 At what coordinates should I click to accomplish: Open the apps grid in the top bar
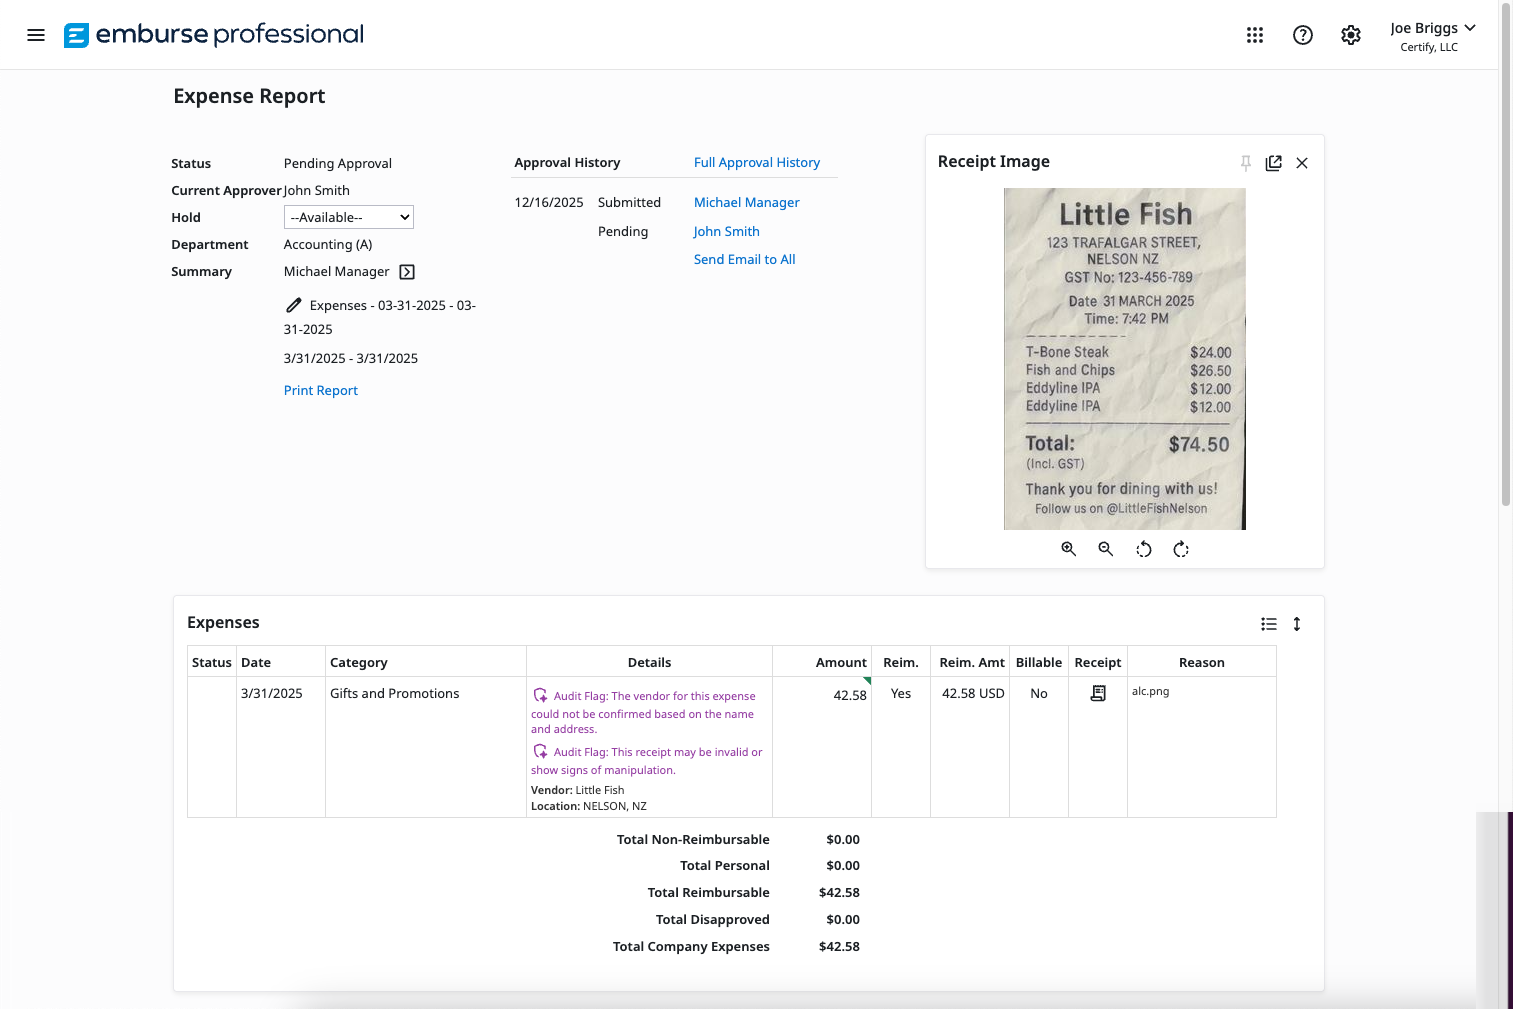click(1255, 34)
